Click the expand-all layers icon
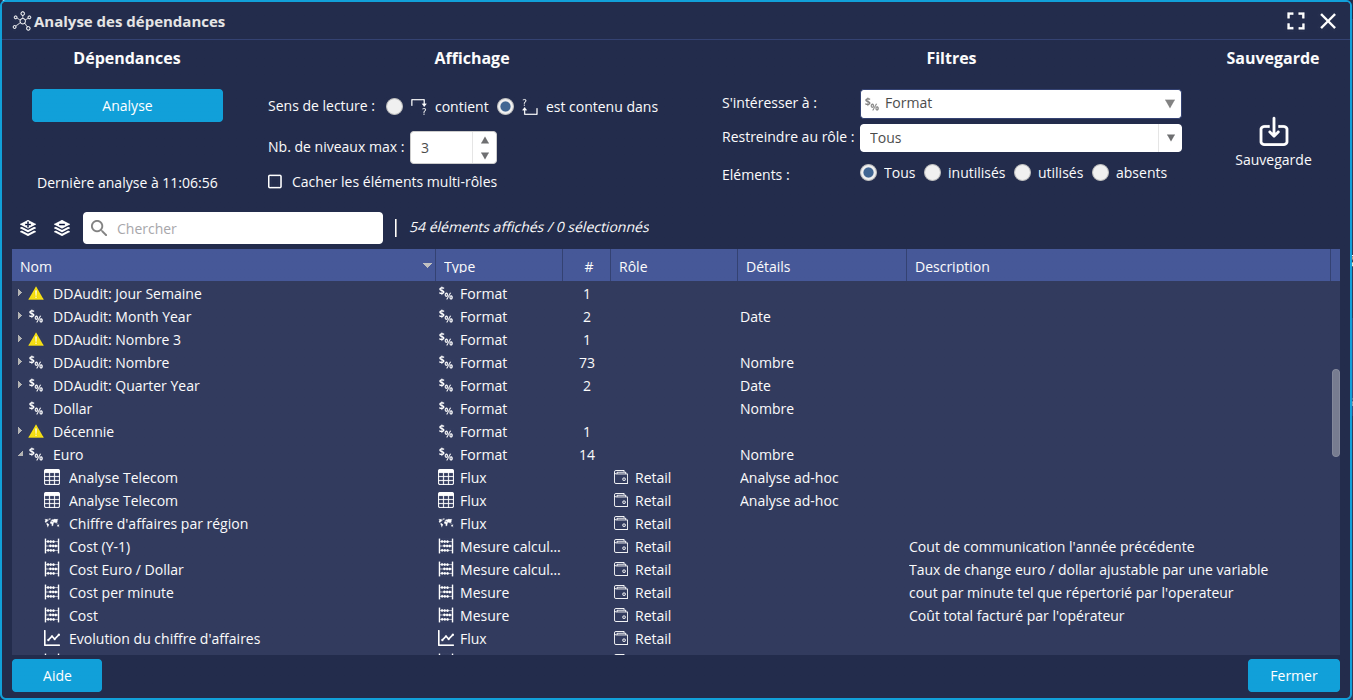The width and height of the screenshot is (1353, 700). (28, 228)
